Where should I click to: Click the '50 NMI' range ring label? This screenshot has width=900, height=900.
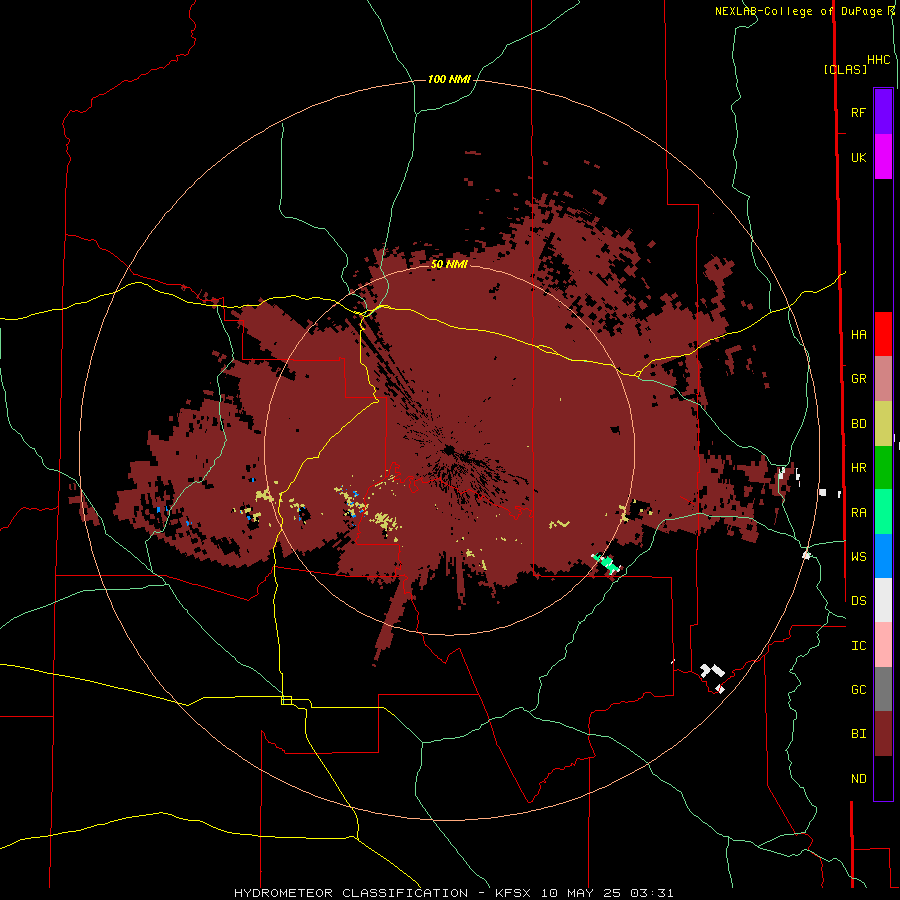coord(449,264)
